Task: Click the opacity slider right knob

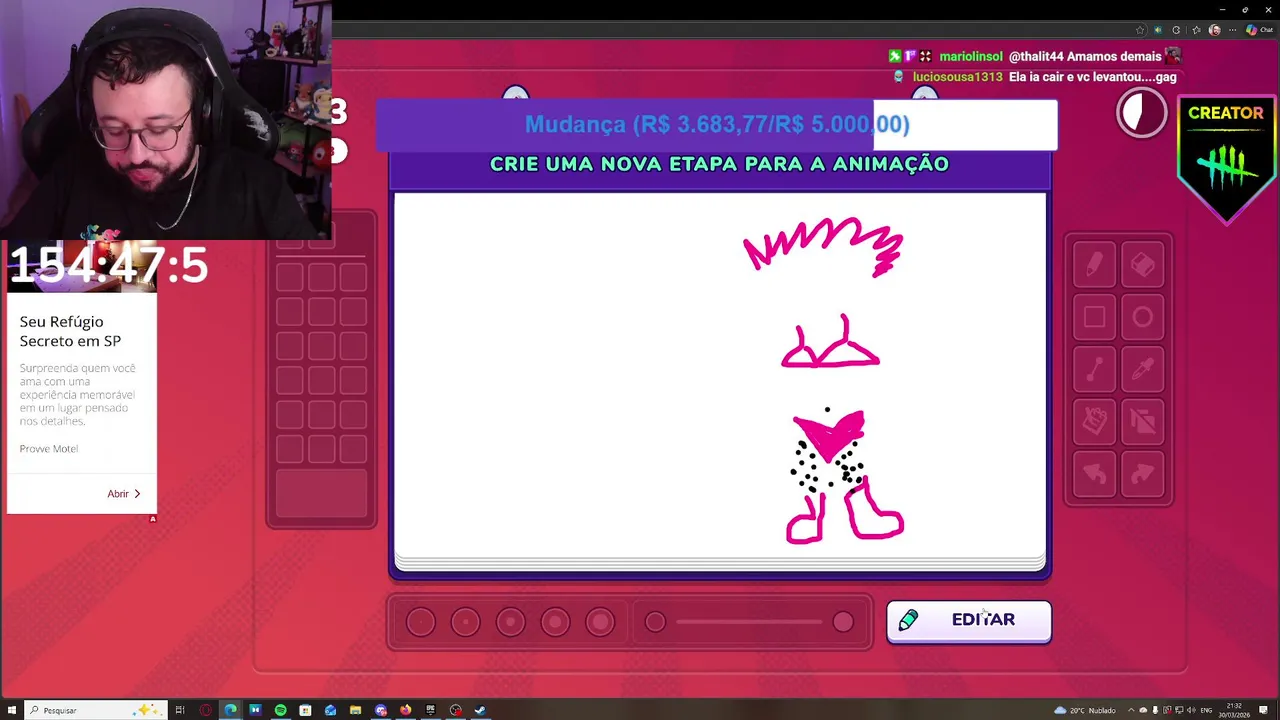Action: pos(843,622)
